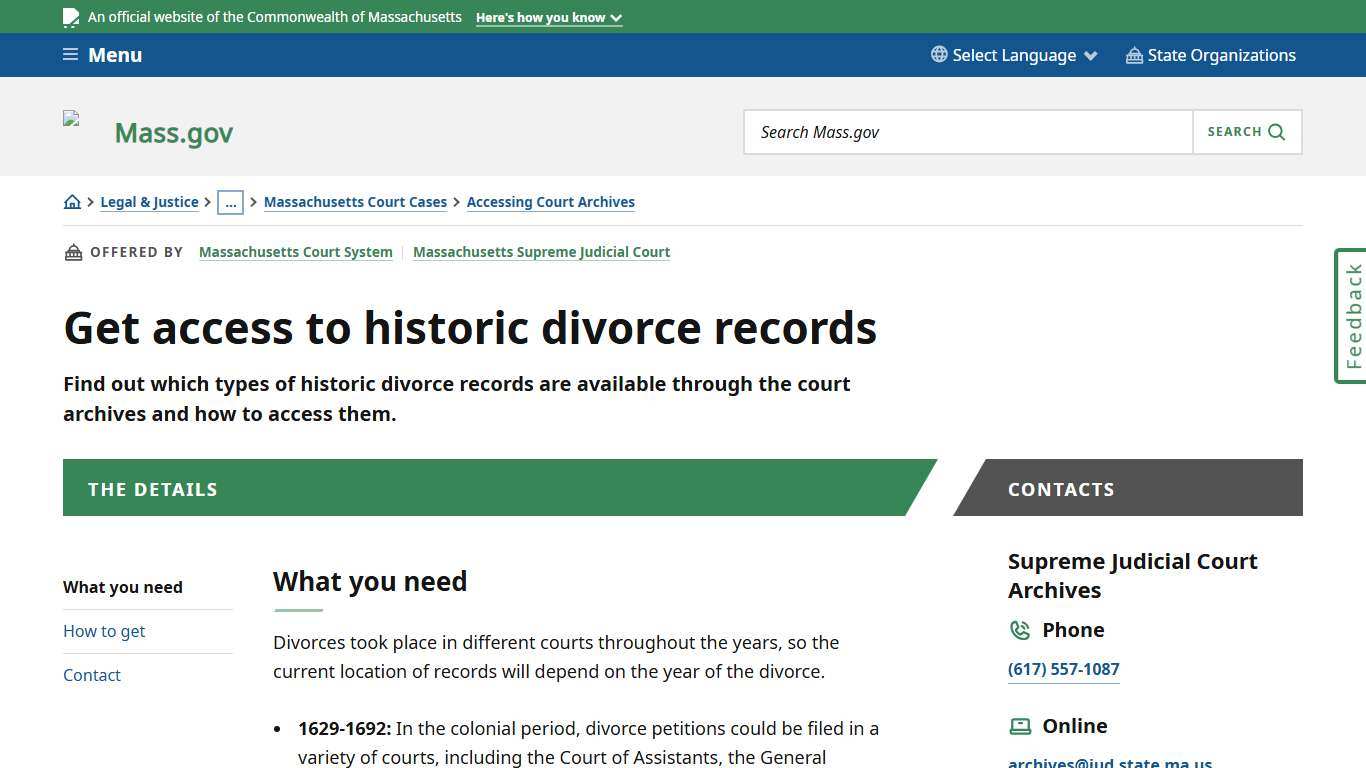
Task: Click the search magnifier icon
Action: click(x=1276, y=131)
